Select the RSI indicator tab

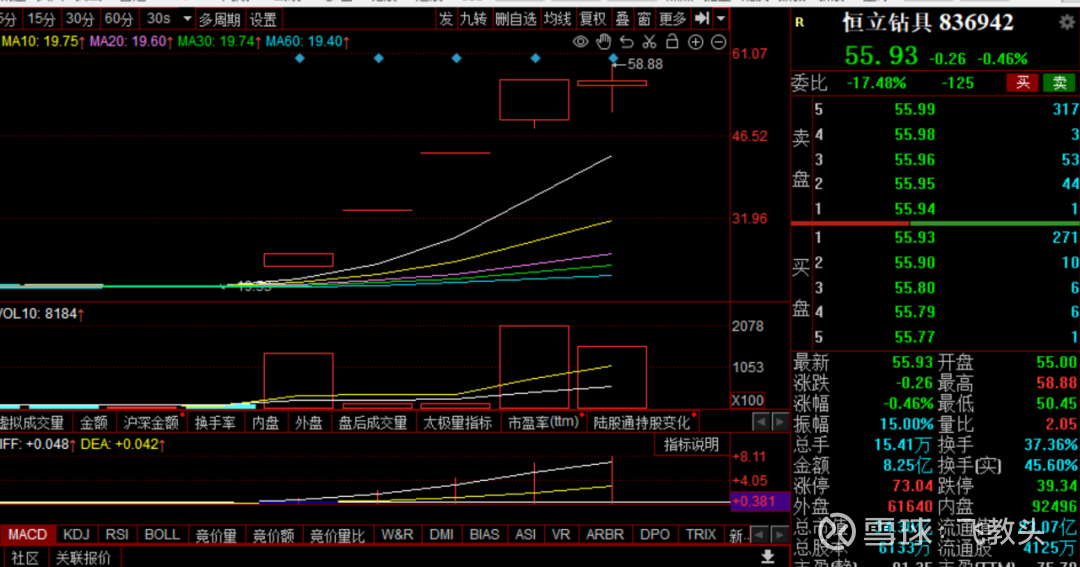click(x=117, y=535)
